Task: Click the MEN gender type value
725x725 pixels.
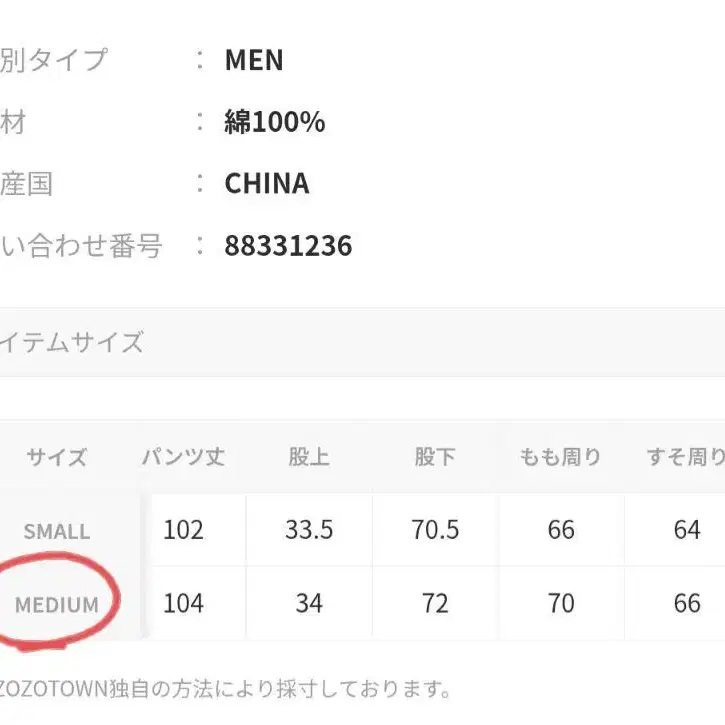Action: (x=254, y=61)
